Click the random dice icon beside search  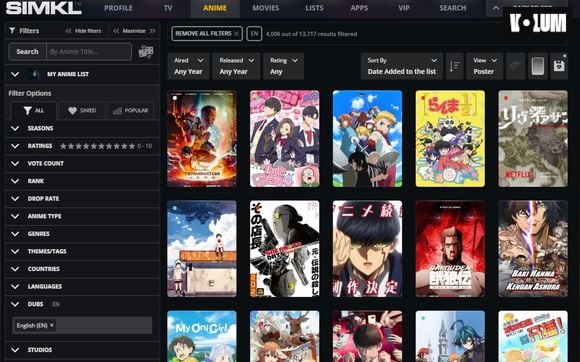coord(146,52)
